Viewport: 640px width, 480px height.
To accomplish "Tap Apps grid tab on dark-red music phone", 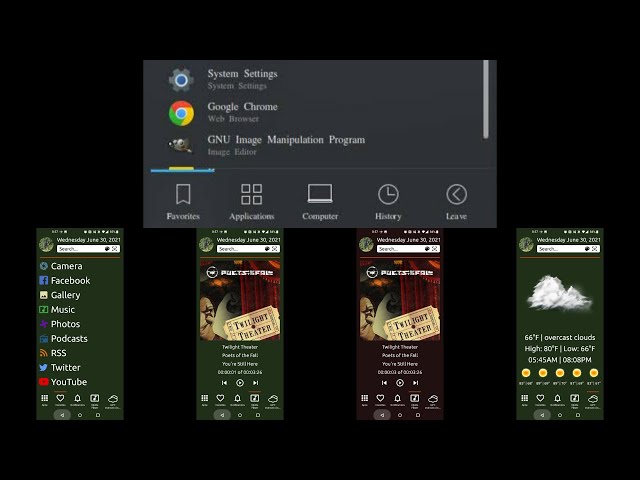I will point(364,400).
